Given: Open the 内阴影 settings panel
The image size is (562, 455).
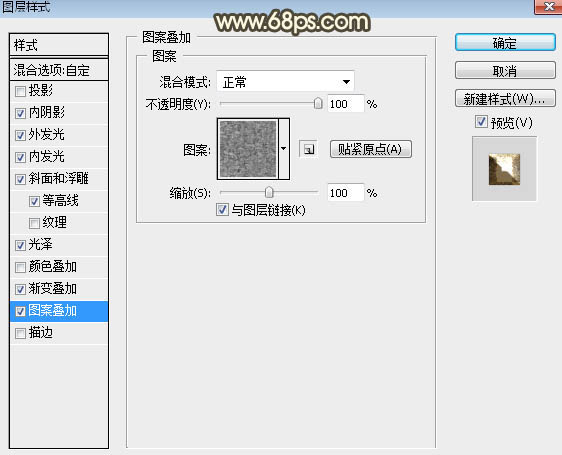Looking at the screenshot, I should pos(47,112).
